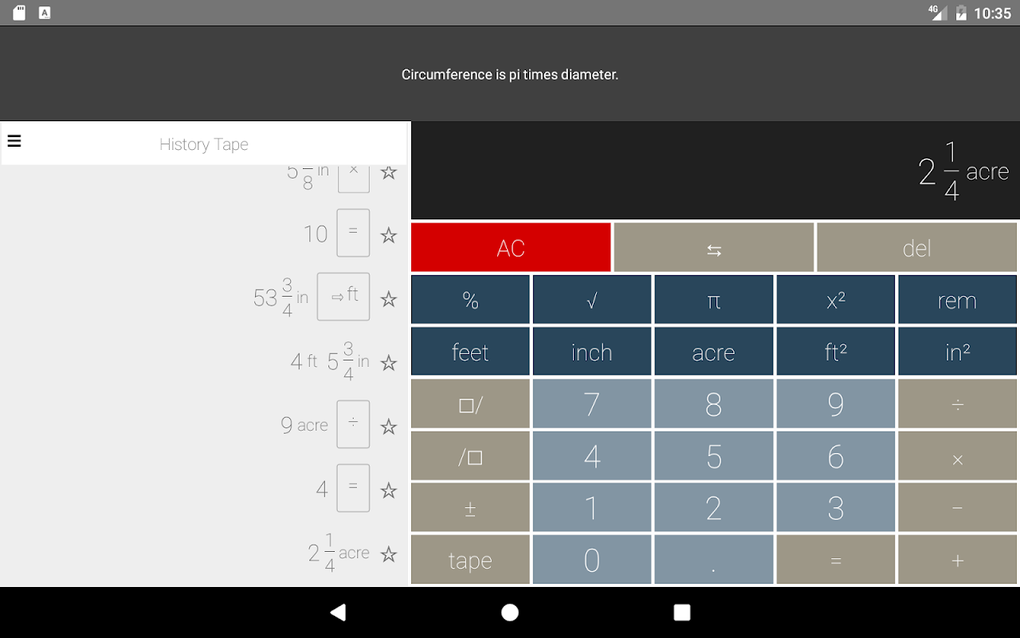
Task: Click the History Tape title
Action: (x=204, y=143)
